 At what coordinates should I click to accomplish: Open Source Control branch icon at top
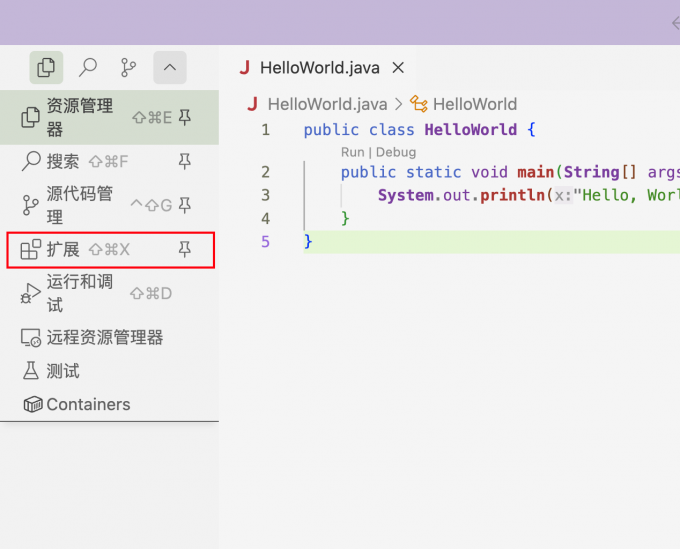[129, 68]
